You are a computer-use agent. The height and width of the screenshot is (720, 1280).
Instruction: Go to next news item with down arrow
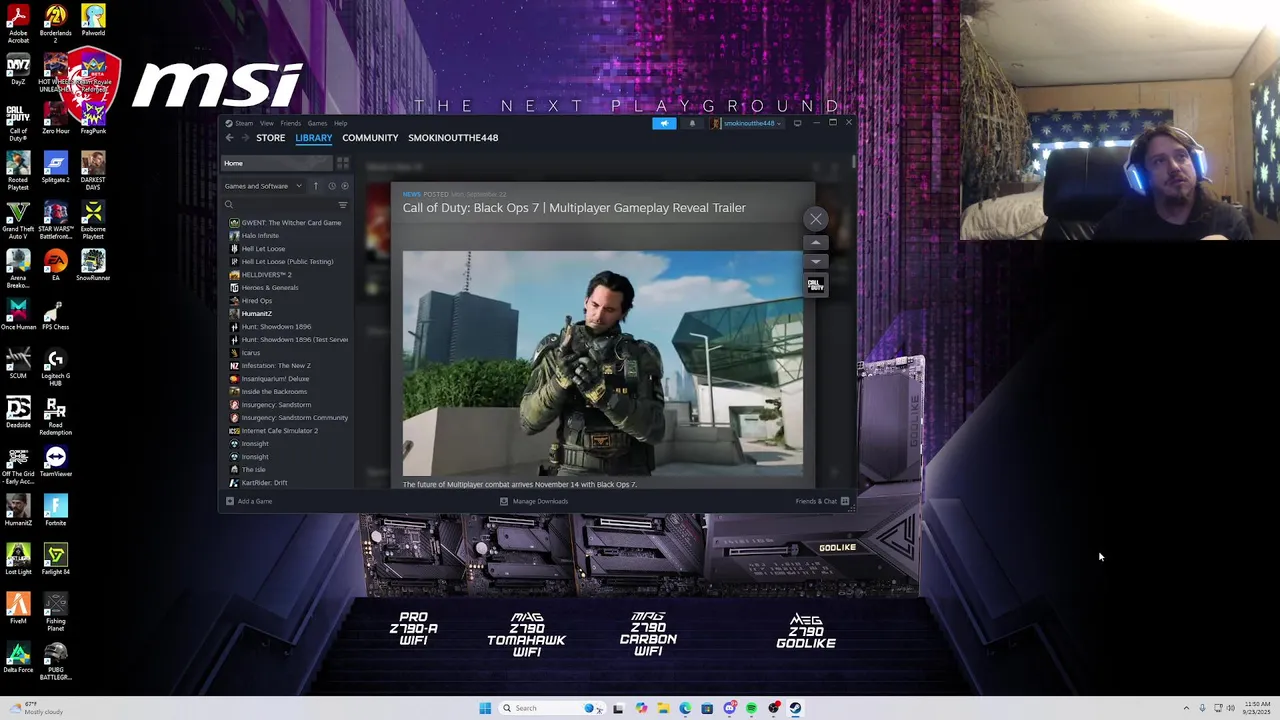tap(816, 261)
